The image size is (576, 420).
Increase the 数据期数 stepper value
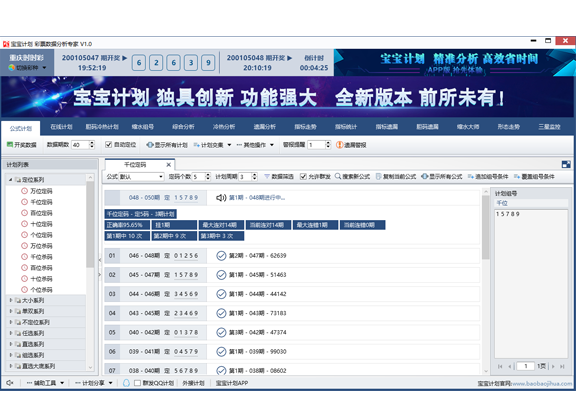pos(92,143)
